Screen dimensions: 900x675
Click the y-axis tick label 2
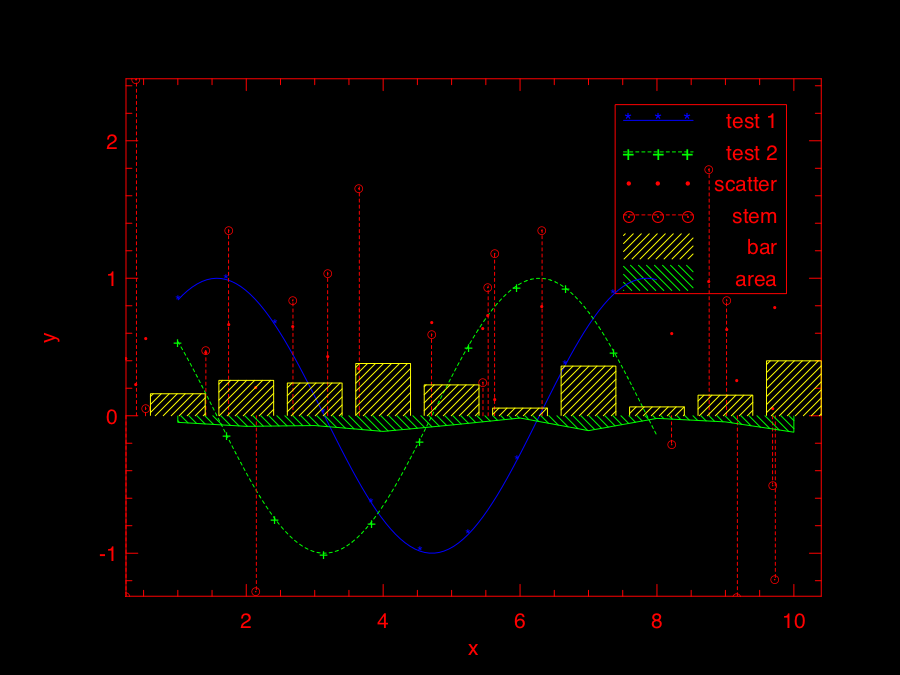111,142
